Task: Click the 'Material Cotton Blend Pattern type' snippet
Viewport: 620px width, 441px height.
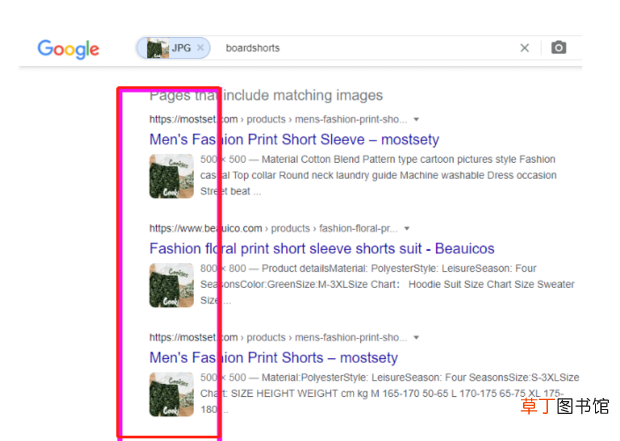Action: click(x=378, y=175)
